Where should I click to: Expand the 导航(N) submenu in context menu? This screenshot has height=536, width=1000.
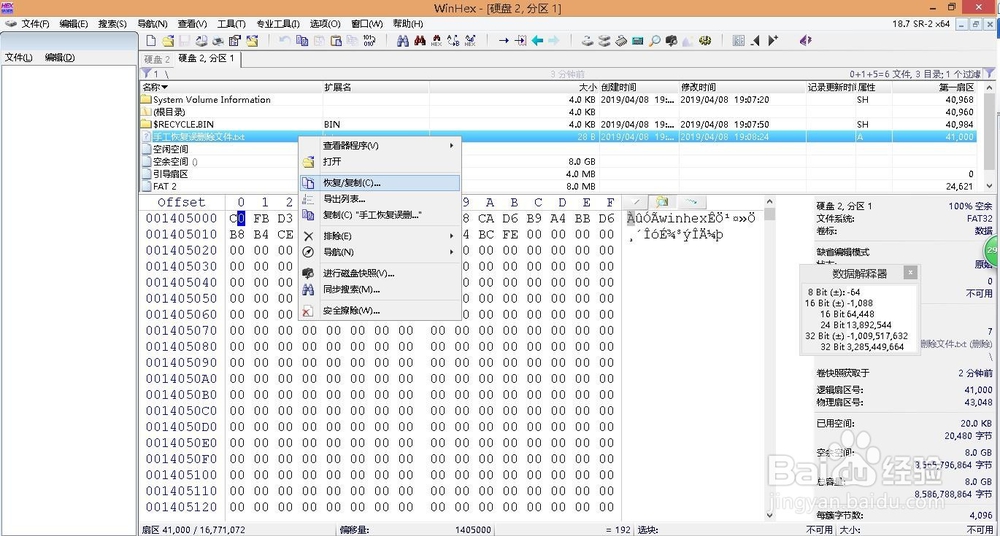click(380, 251)
